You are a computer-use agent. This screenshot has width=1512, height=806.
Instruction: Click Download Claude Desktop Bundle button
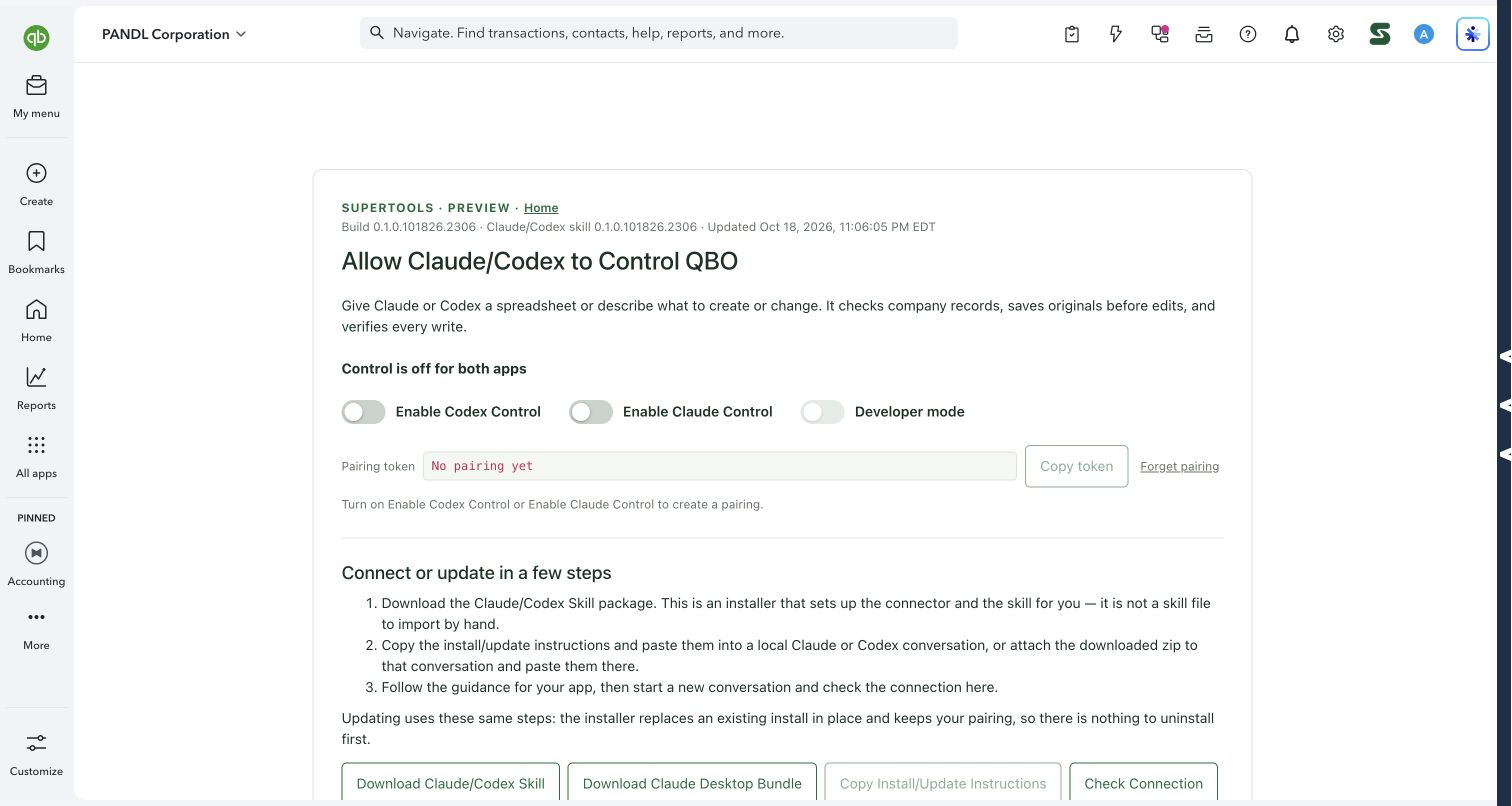coord(692,783)
